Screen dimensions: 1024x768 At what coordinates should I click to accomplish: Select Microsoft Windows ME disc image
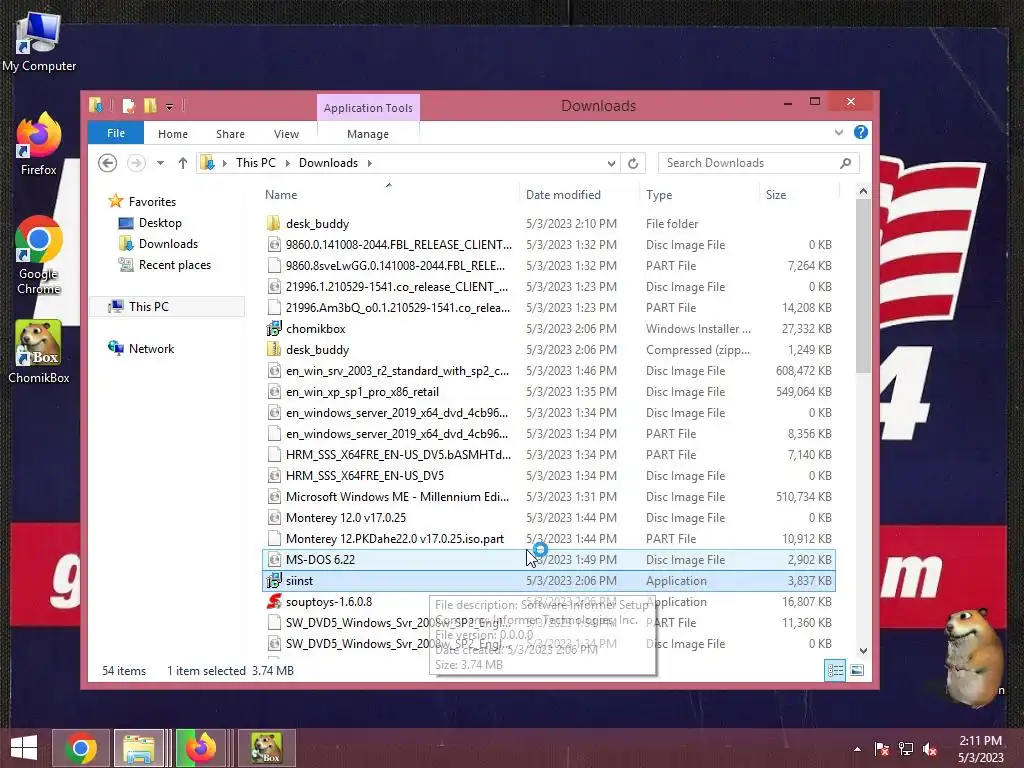pos(549,496)
